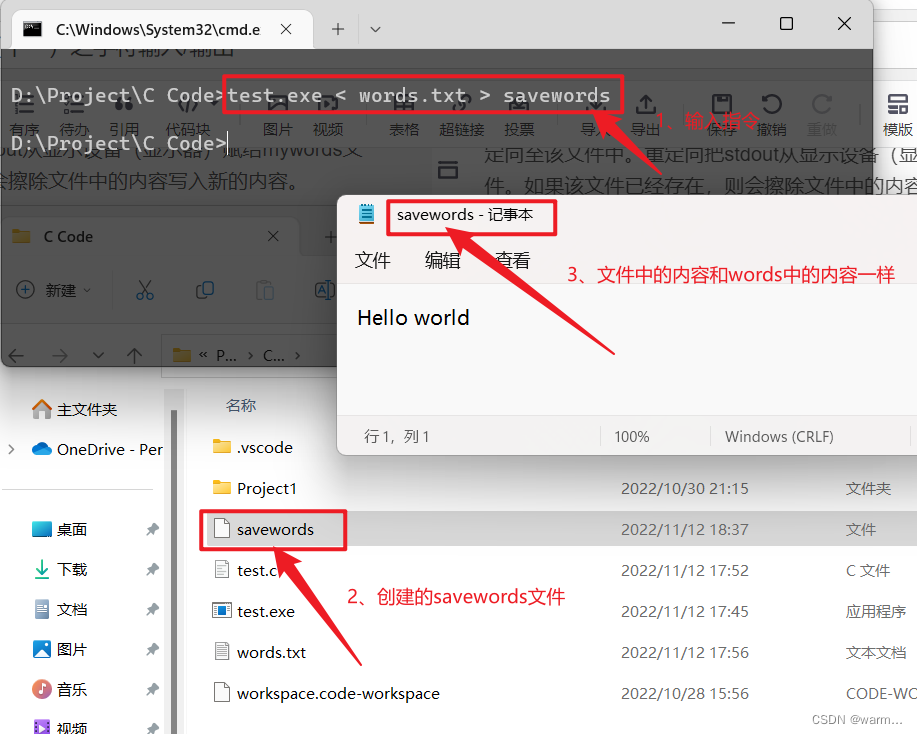Sort files by the 名称 column header

pyautogui.click(x=241, y=405)
